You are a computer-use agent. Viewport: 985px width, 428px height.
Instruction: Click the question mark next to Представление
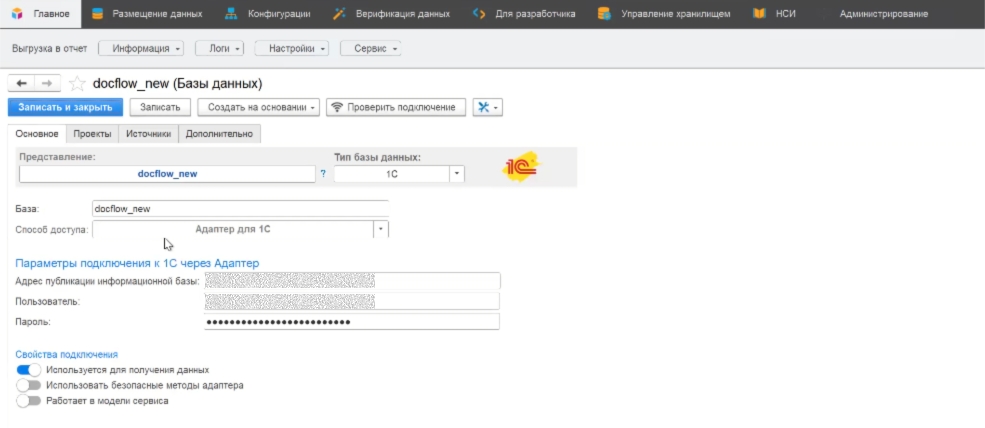(323, 174)
